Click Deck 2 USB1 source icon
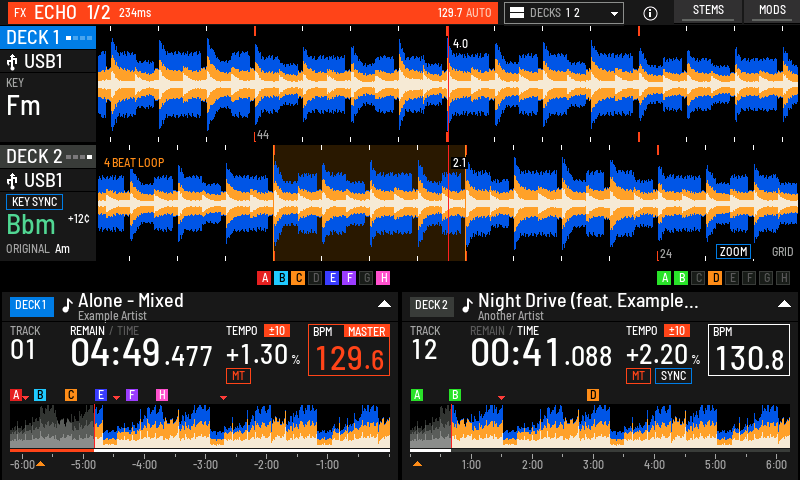 click(12, 181)
